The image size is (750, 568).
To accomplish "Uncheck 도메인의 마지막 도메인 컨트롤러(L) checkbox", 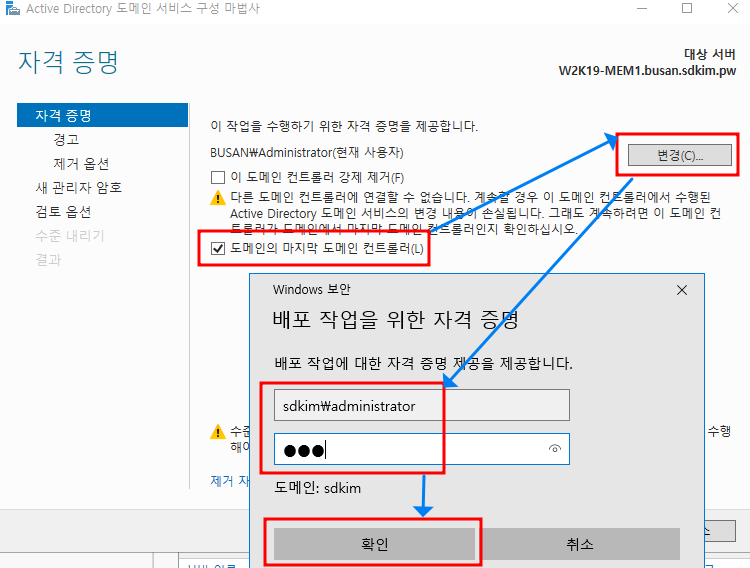I will pos(218,248).
